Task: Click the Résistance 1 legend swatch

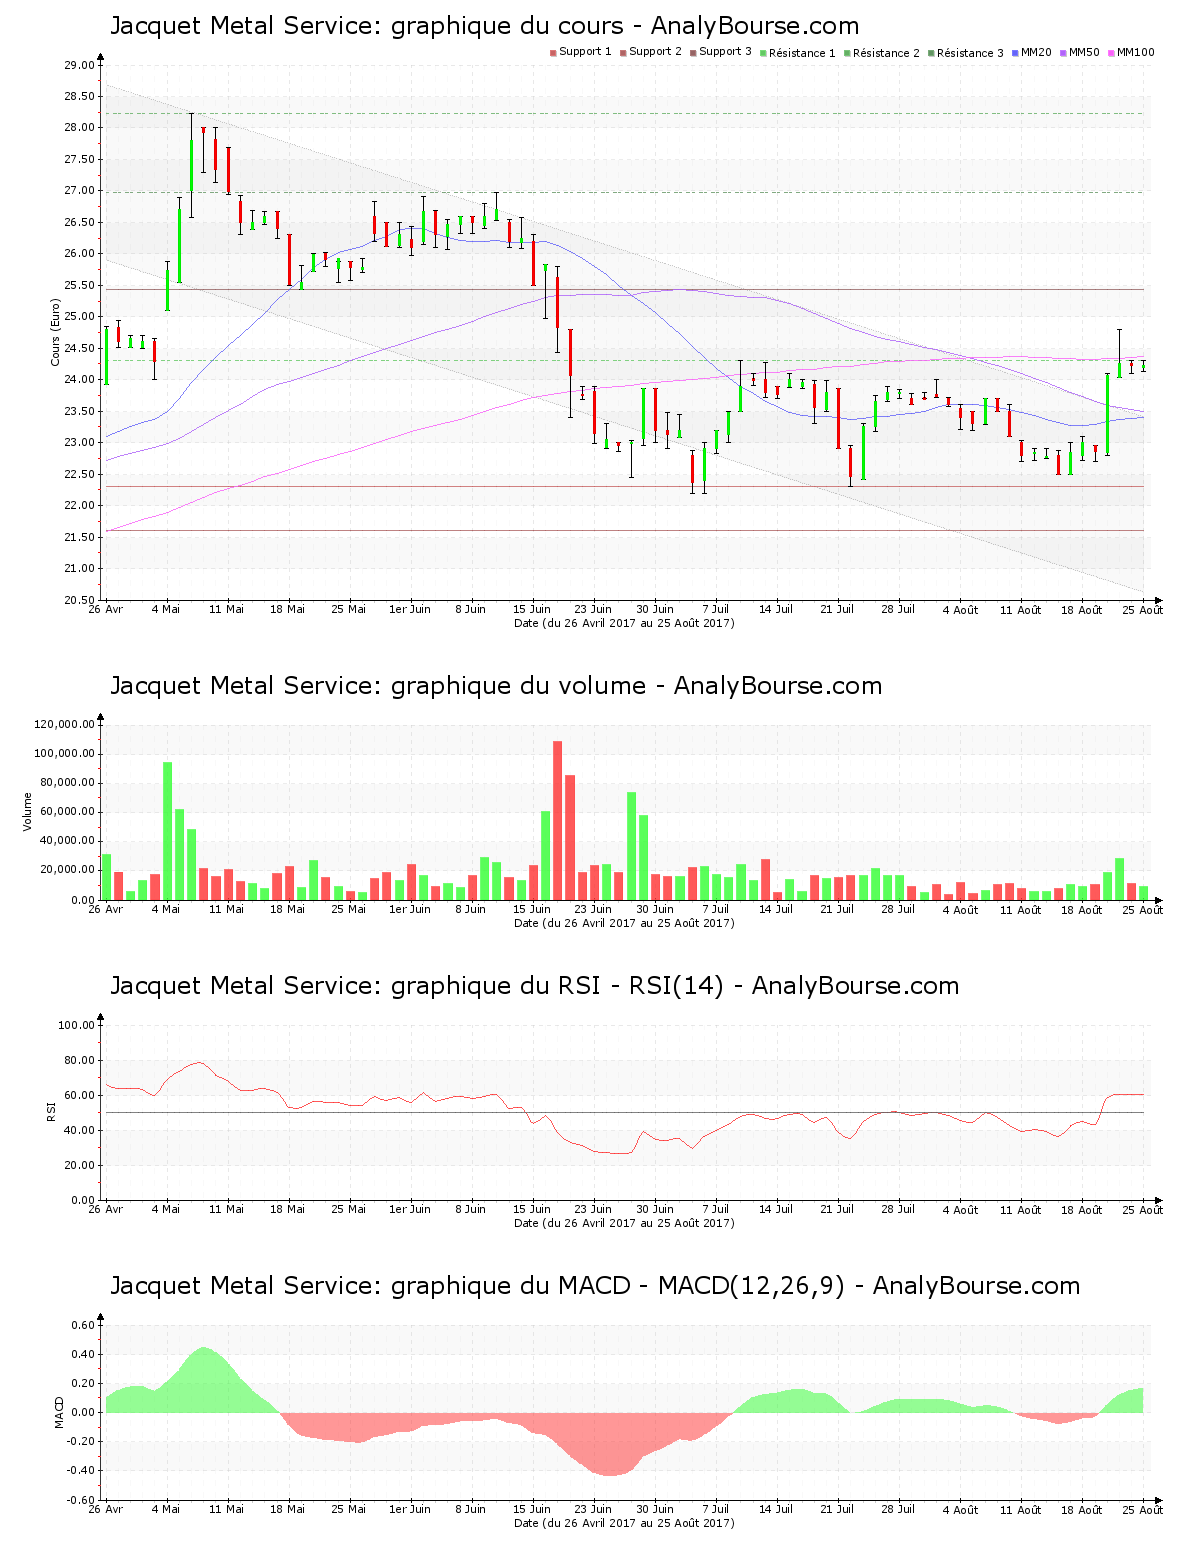Action: (x=763, y=52)
